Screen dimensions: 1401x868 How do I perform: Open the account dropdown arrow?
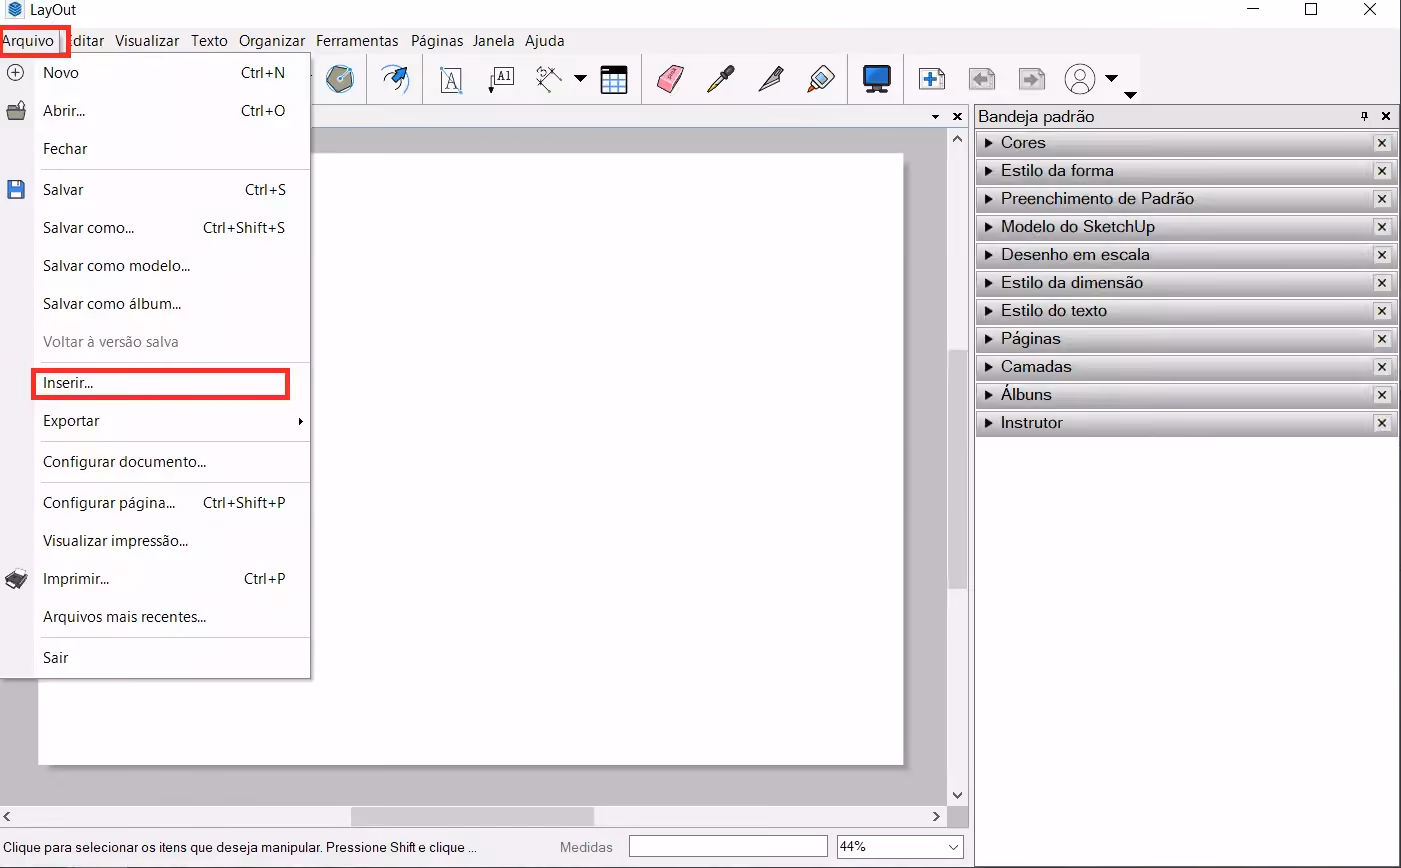(x=1111, y=79)
